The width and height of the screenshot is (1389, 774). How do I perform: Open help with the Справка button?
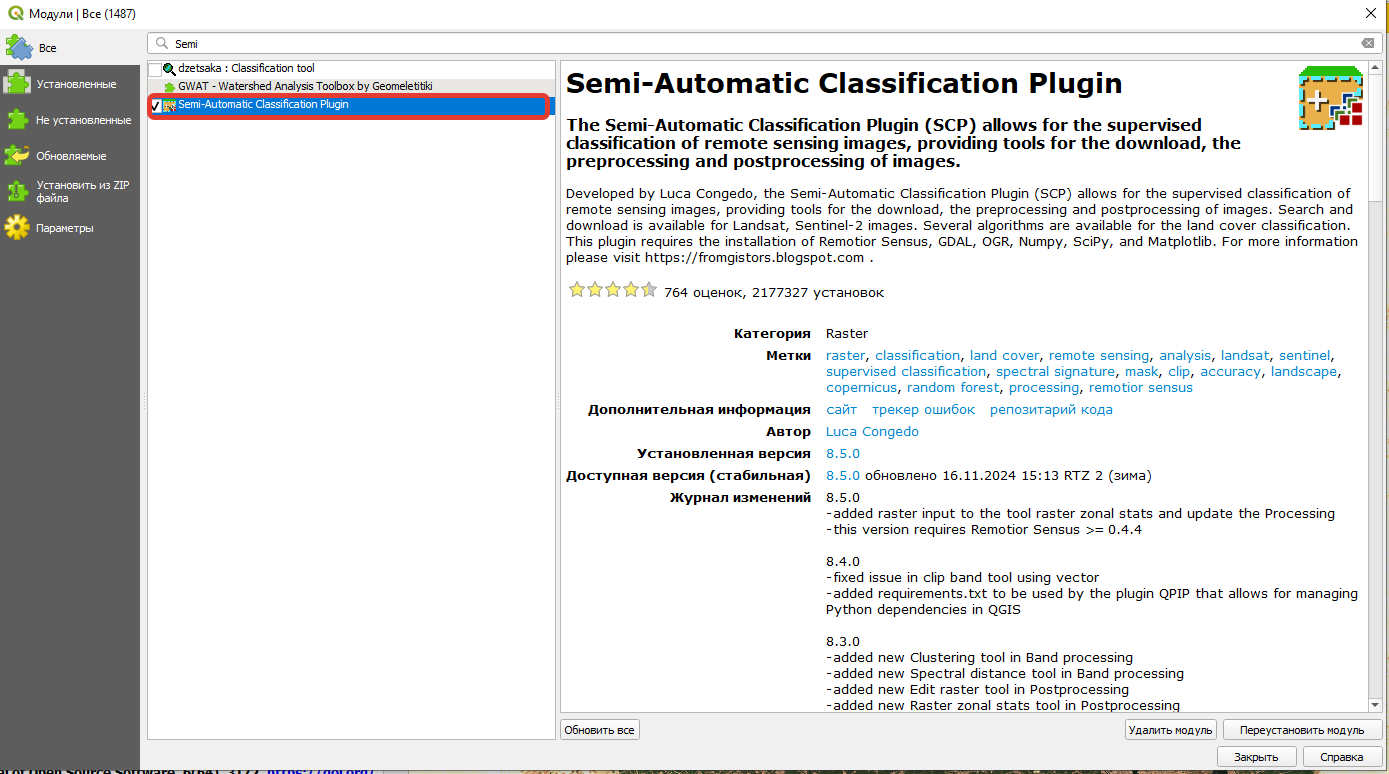coord(1342,757)
